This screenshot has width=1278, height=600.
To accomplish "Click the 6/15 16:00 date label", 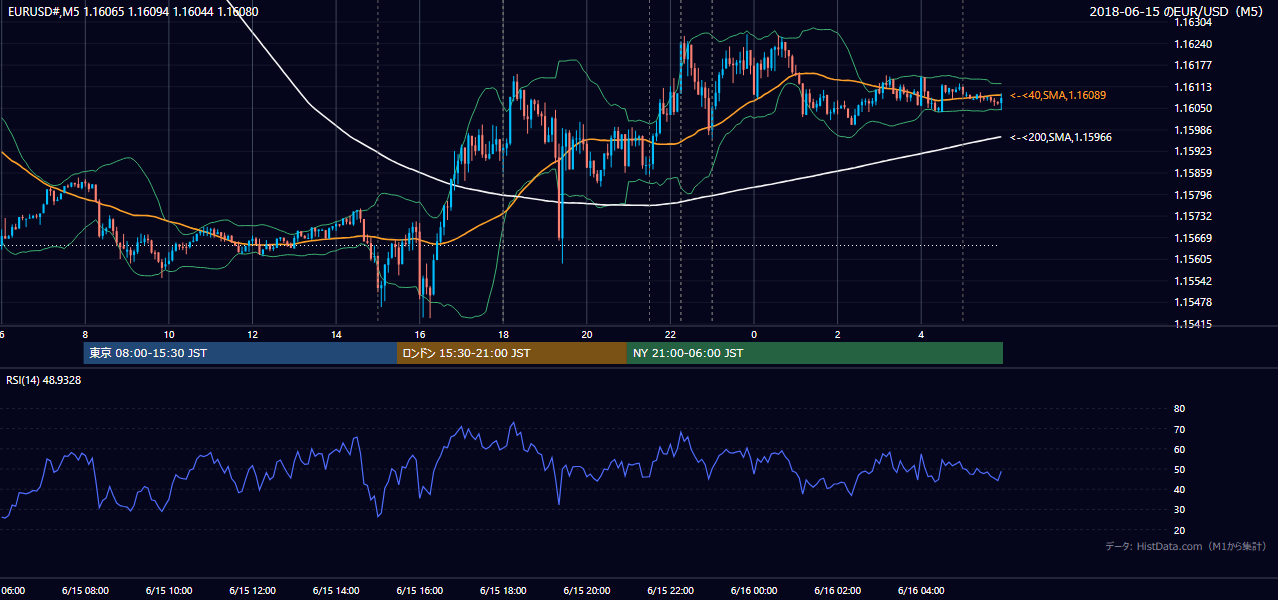I will [x=419, y=591].
